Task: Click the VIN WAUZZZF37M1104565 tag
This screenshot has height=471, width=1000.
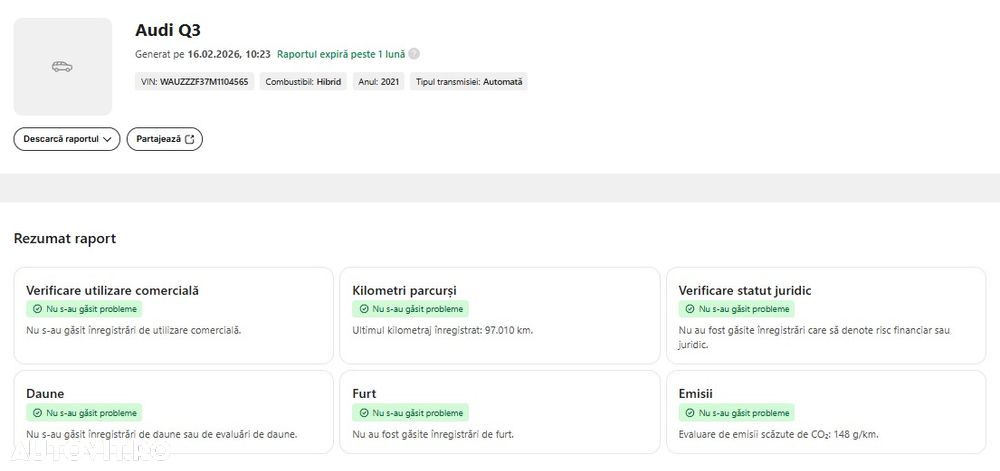Action: point(195,82)
